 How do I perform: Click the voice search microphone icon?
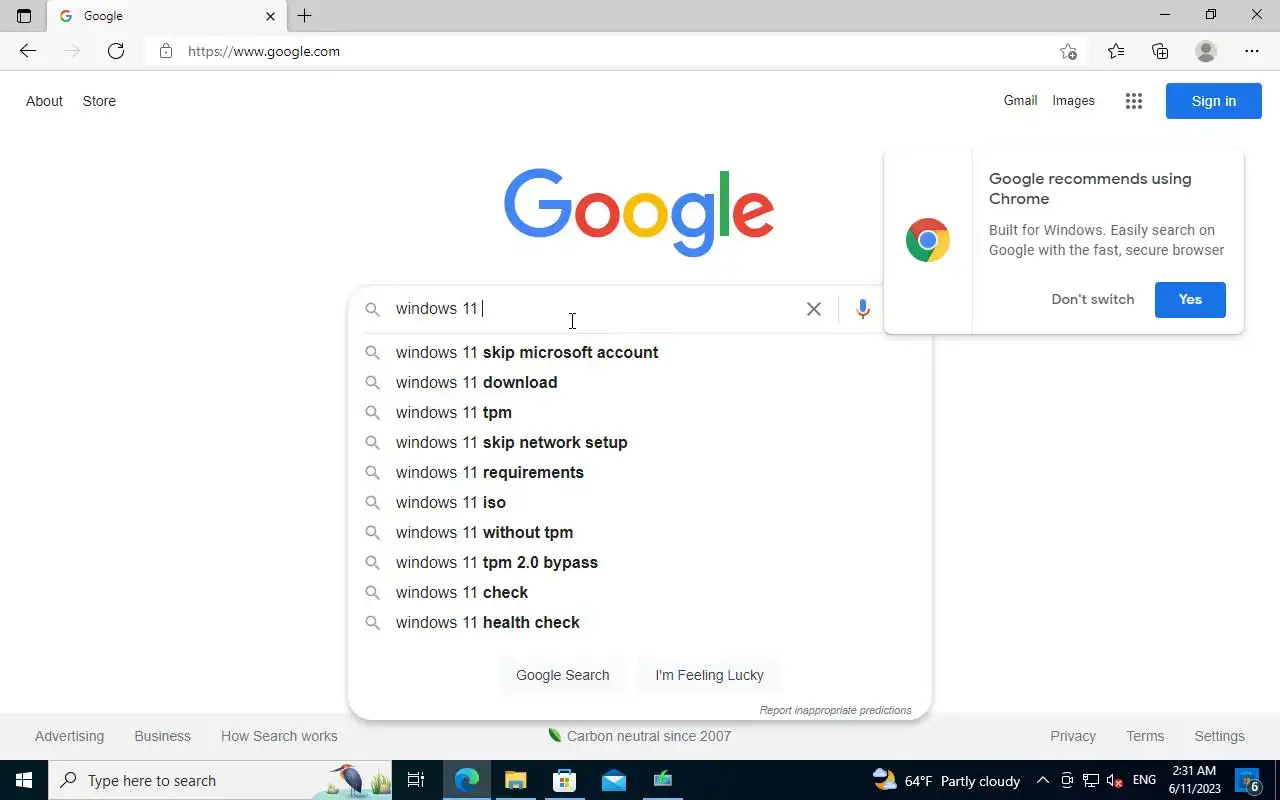863,309
